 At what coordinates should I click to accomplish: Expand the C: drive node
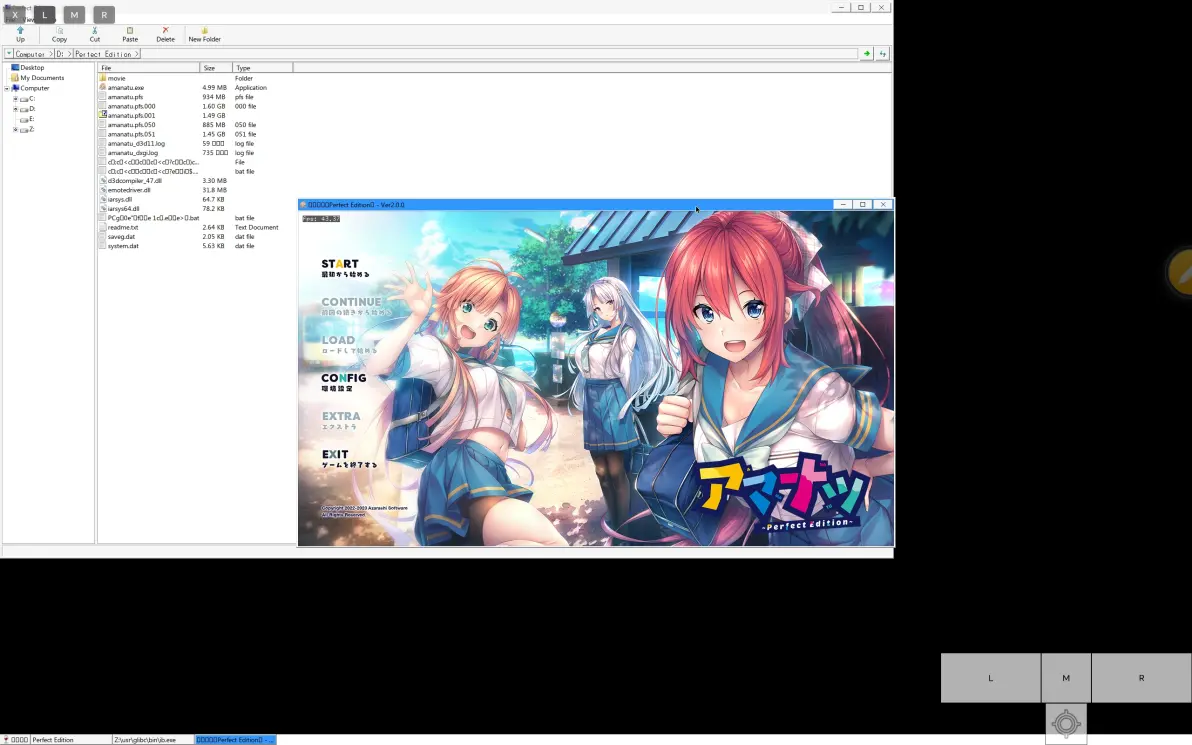click(15, 99)
